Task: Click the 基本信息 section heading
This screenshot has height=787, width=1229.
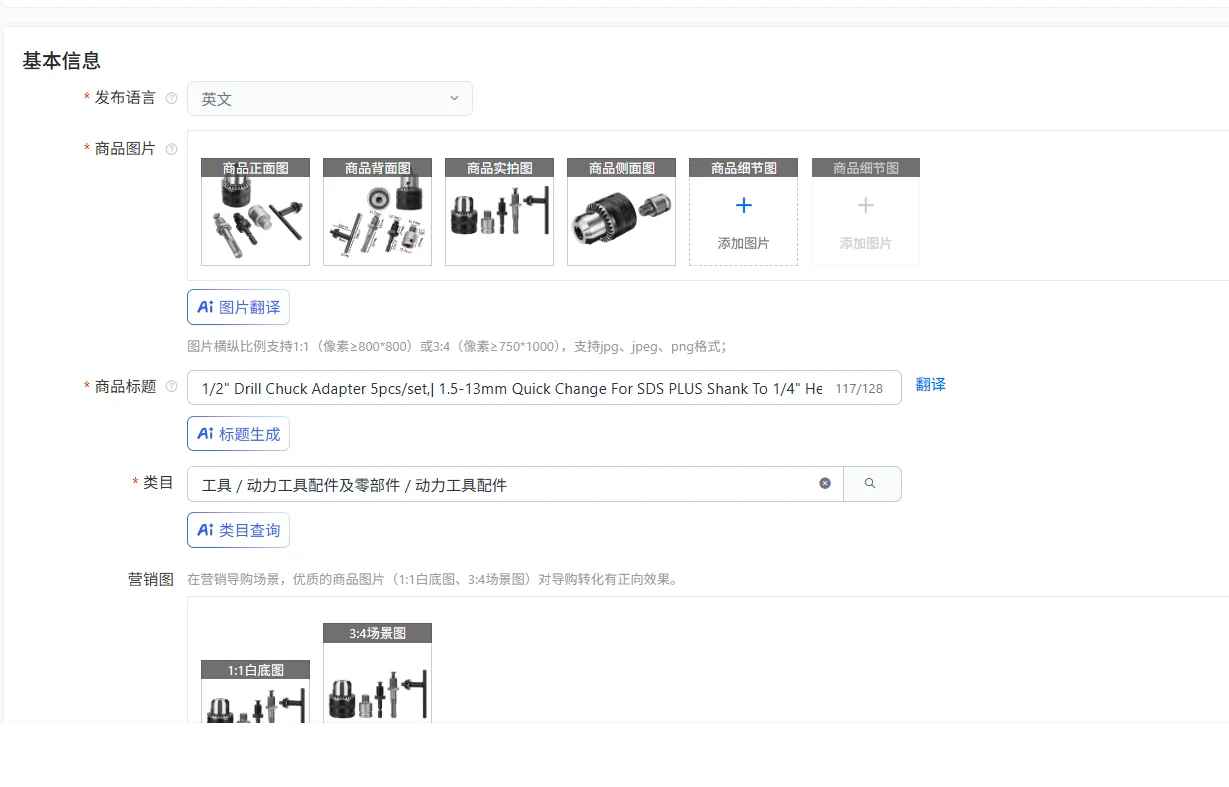Action: click(x=62, y=61)
